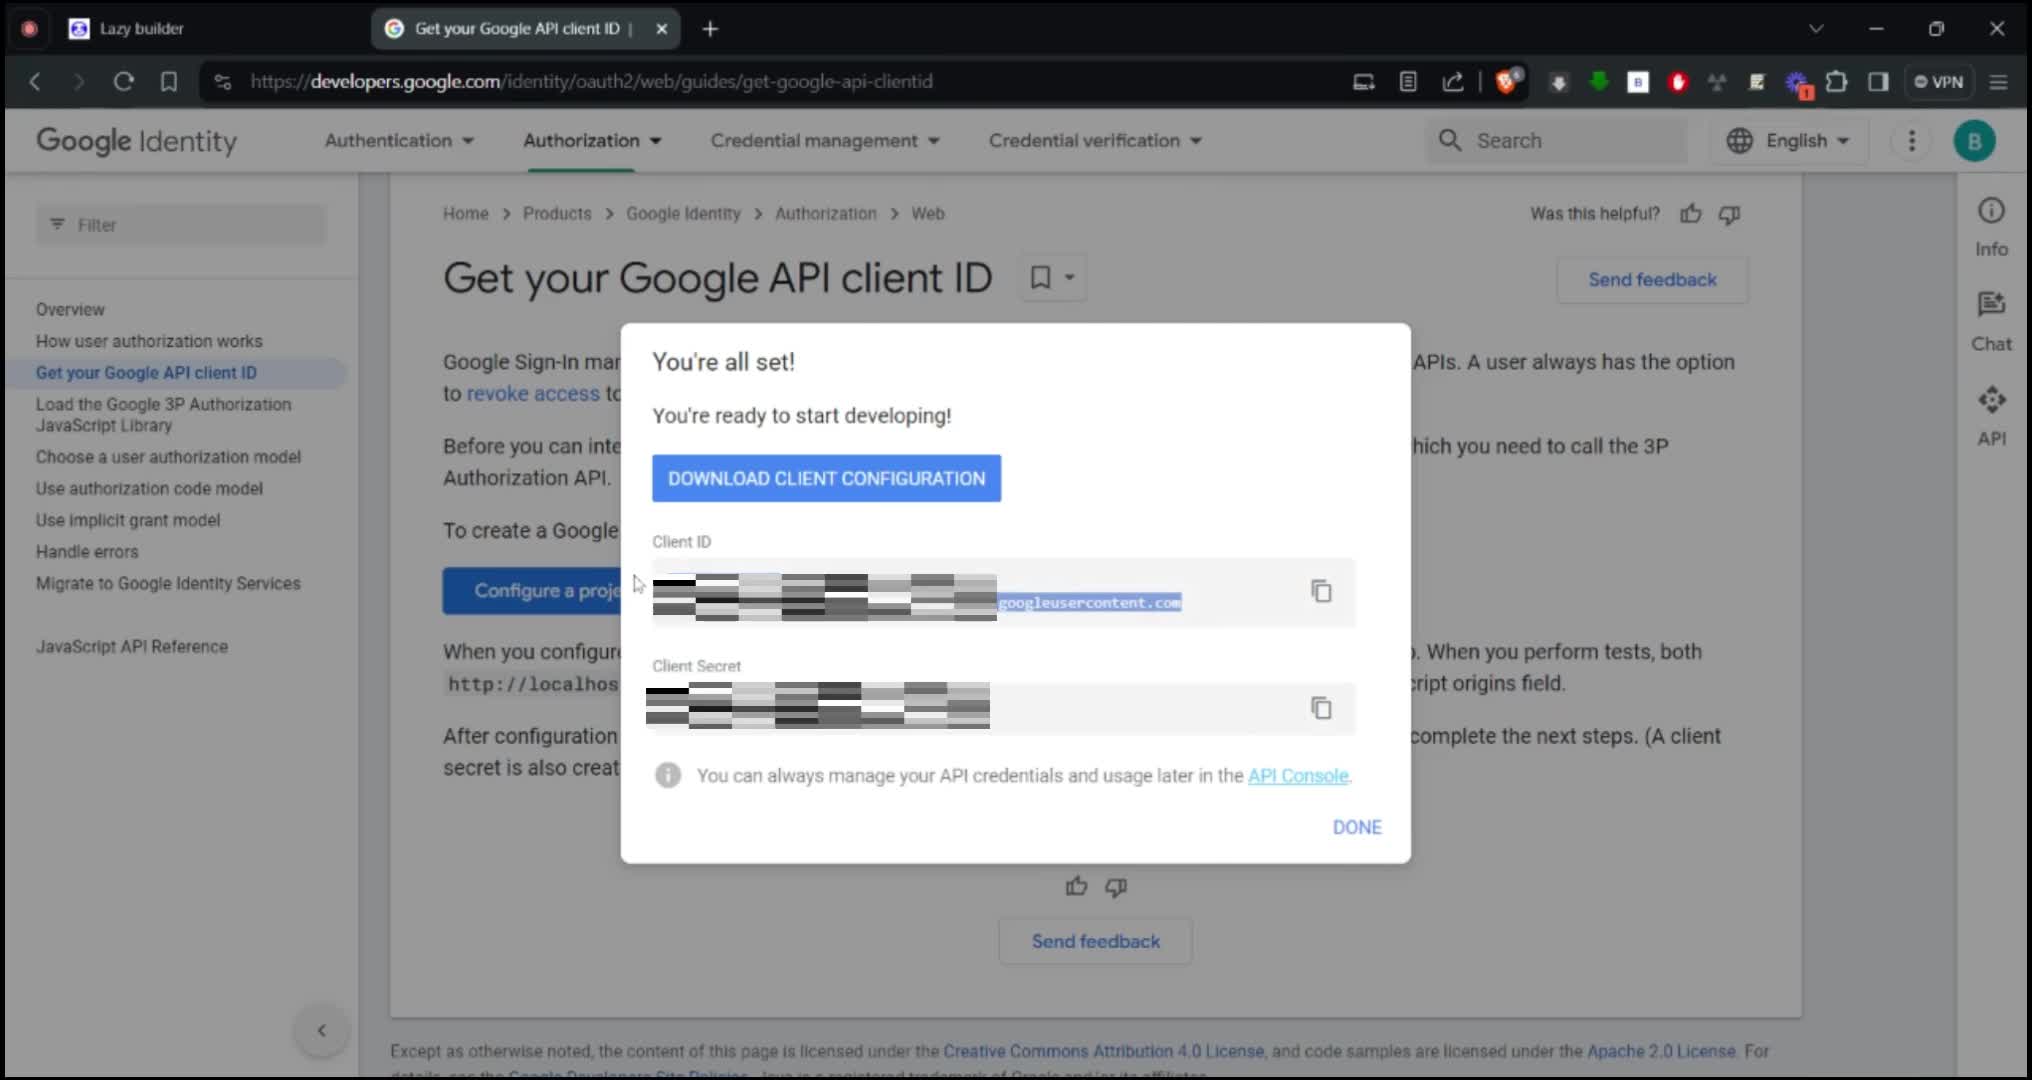Open the share page icon
Screen dimensions: 2032x1080
pos(1453,82)
